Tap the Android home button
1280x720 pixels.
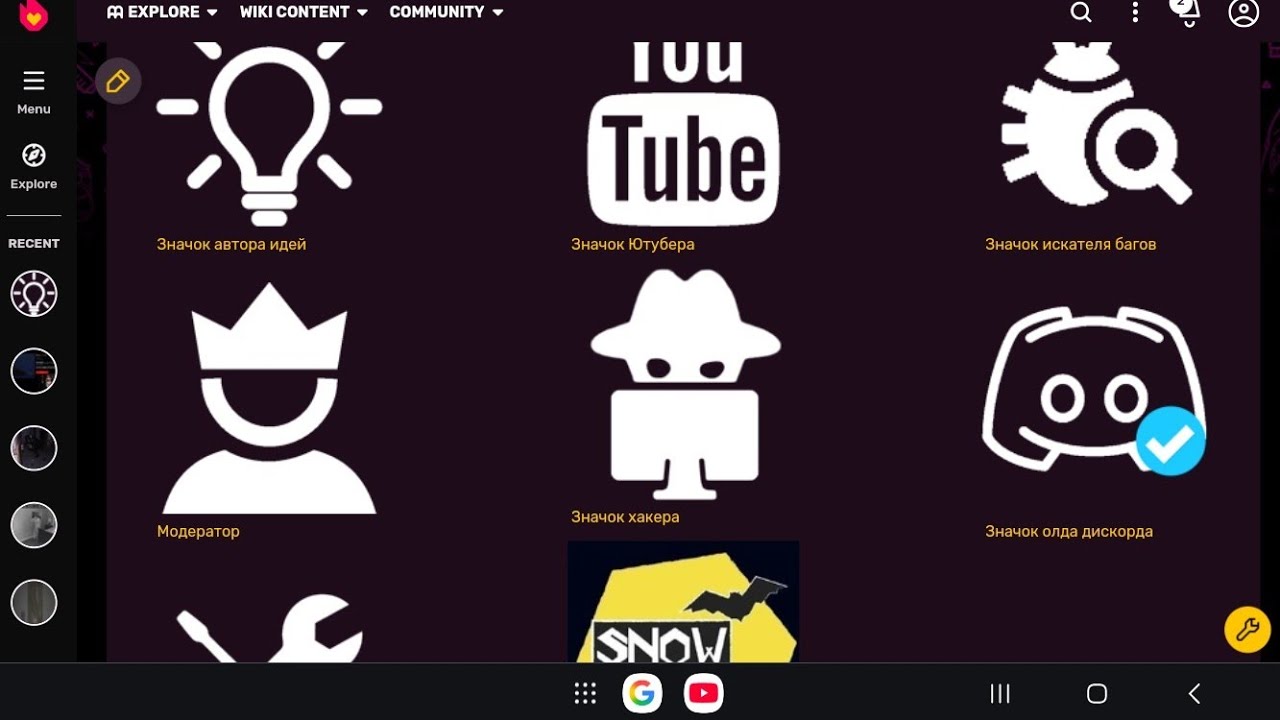click(x=1097, y=693)
